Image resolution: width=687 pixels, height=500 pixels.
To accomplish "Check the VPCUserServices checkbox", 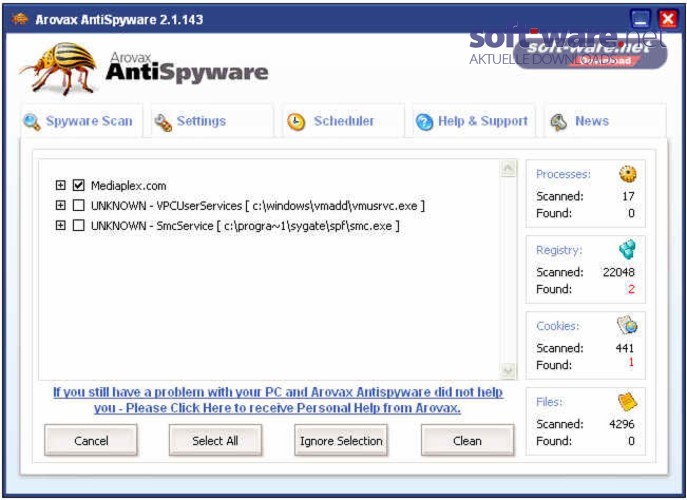I will coord(78,205).
